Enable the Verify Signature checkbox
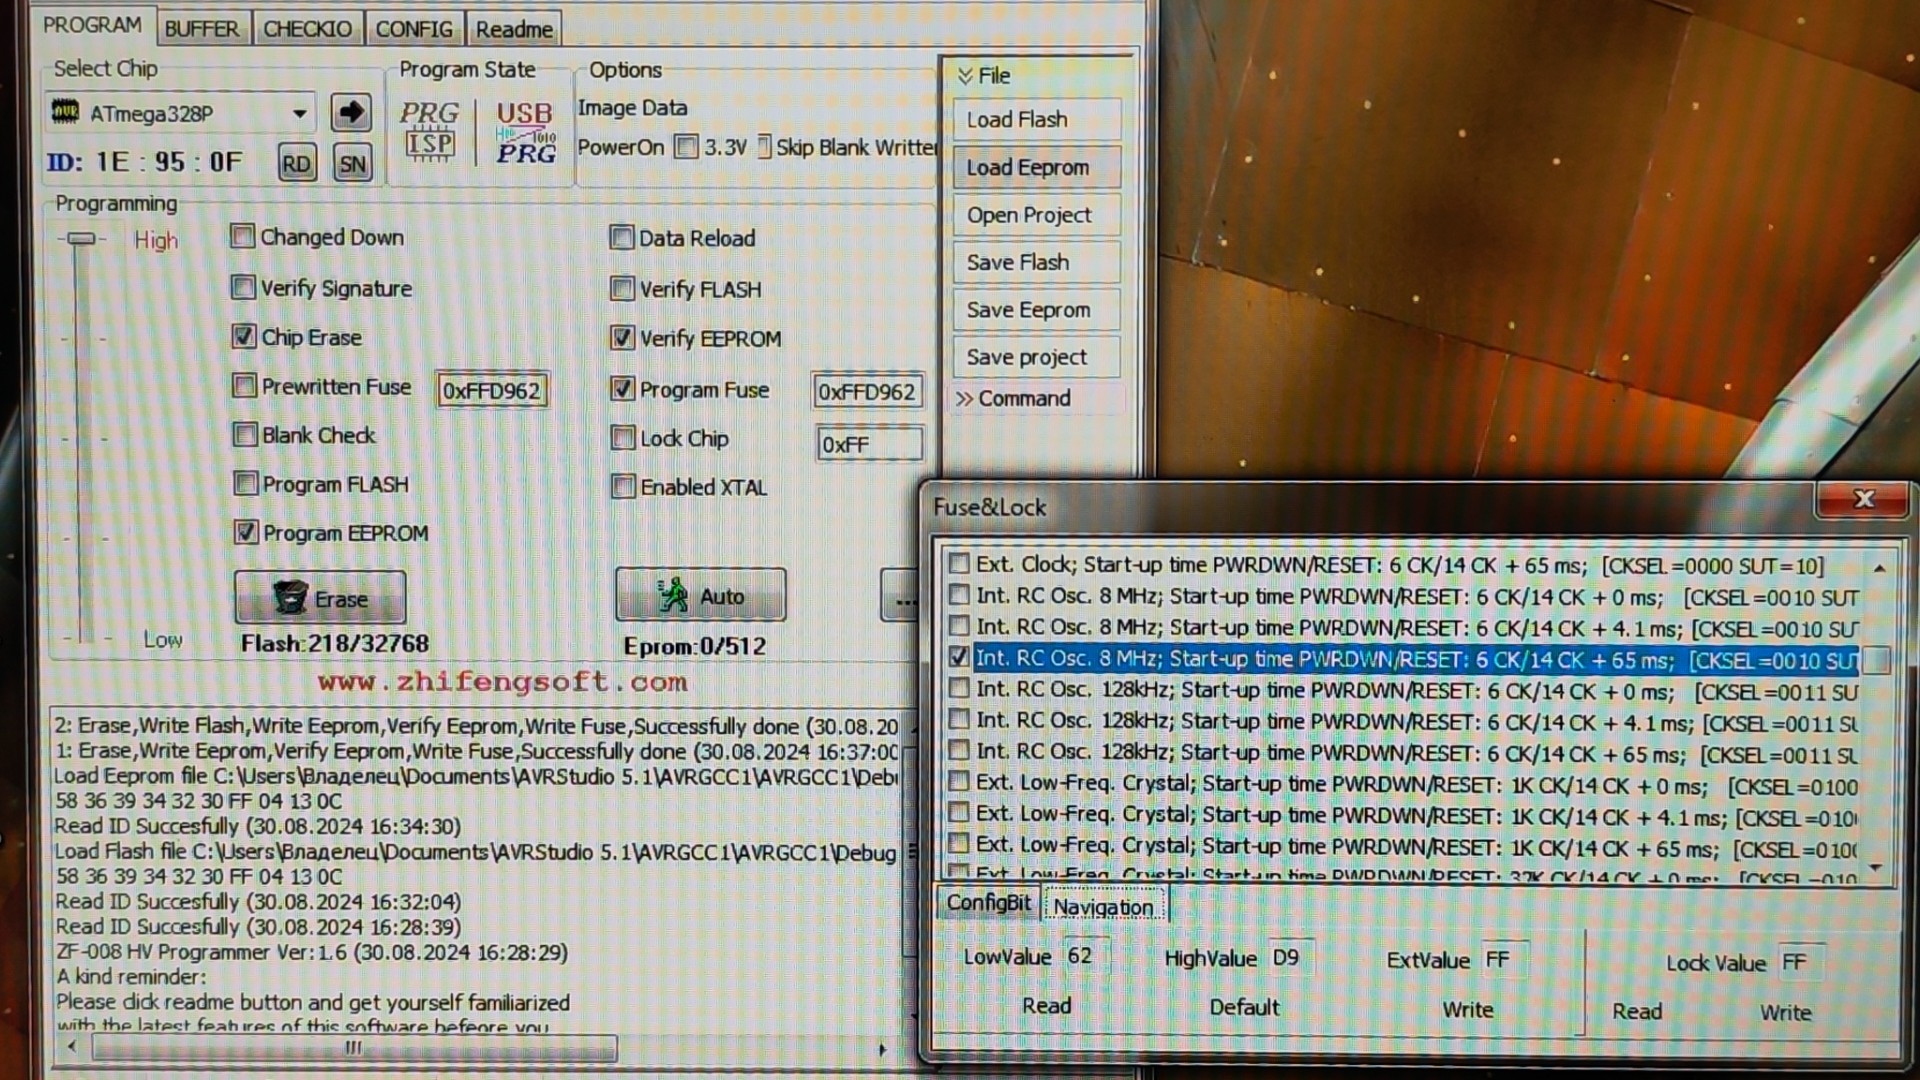The image size is (1920, 1080). click(x=242, y=287)
